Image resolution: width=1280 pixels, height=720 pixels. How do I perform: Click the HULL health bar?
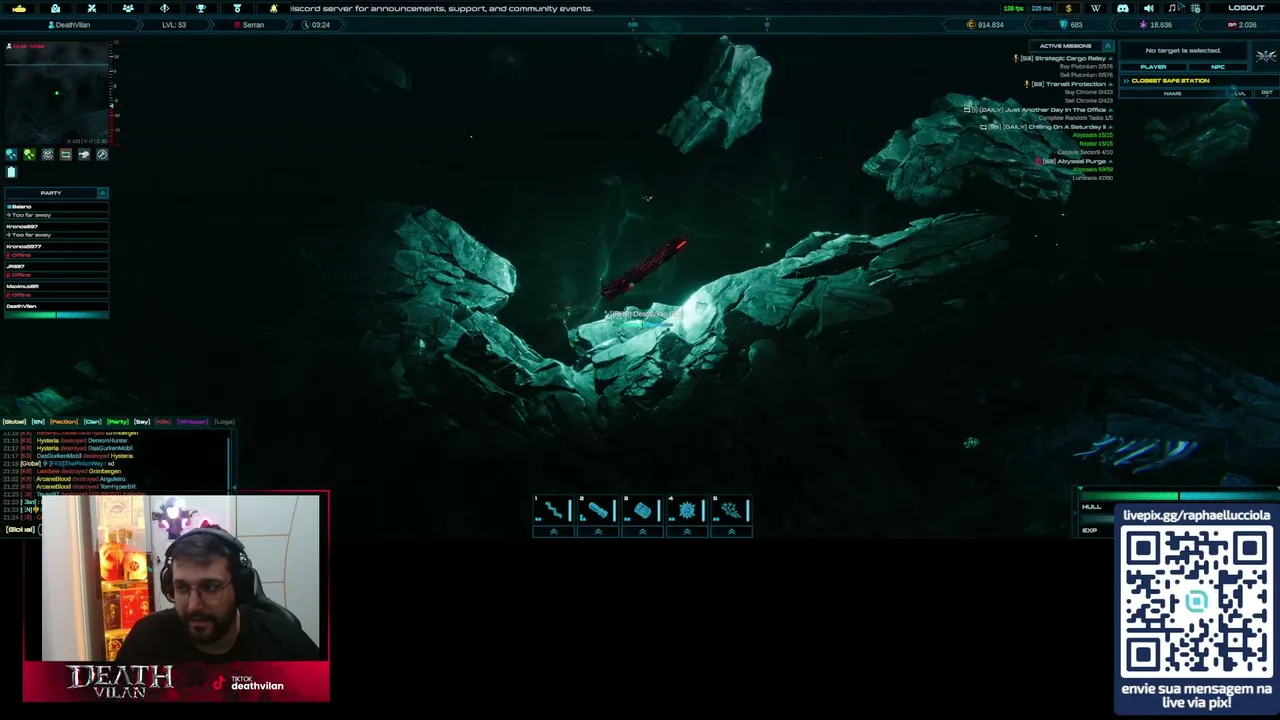click(x=1180, y=495)
